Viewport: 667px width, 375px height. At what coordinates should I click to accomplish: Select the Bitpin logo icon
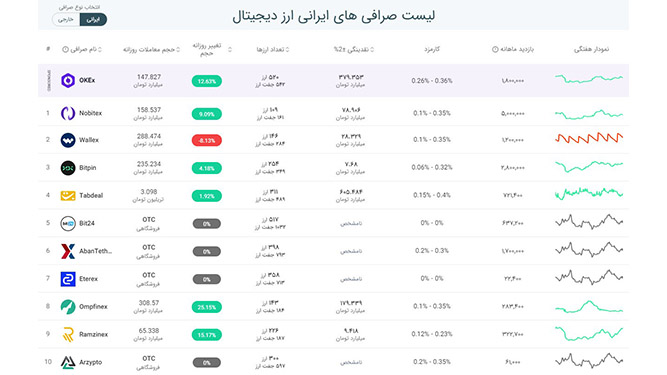68,168
